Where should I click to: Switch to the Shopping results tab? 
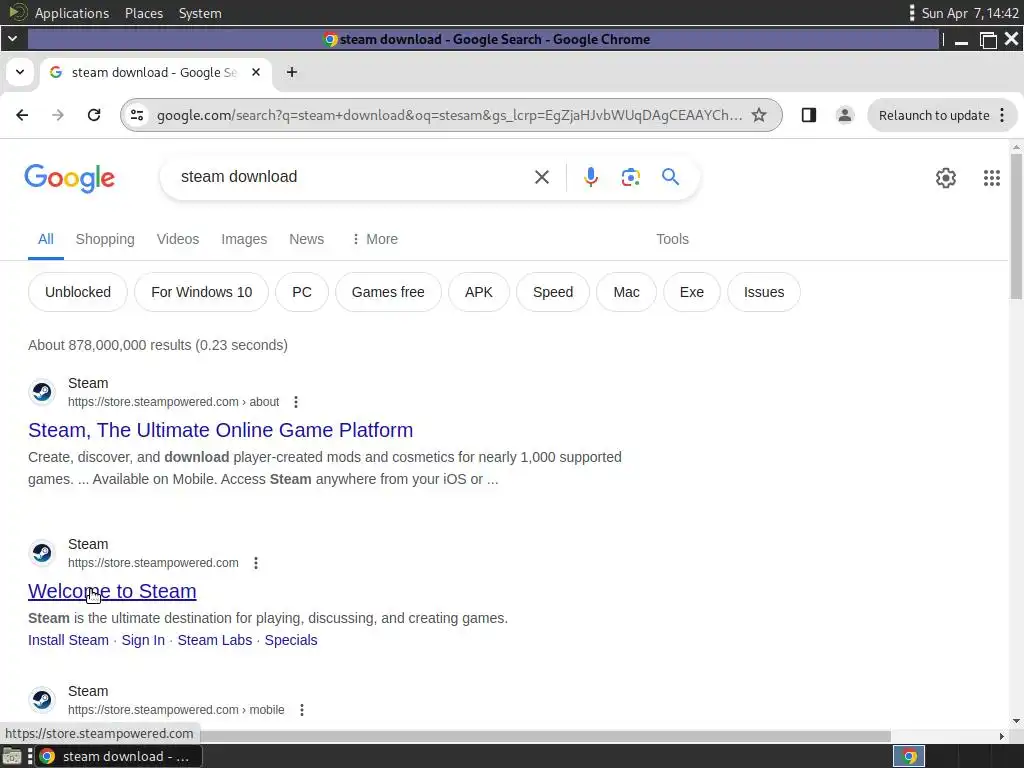click(x=105, y=239)
